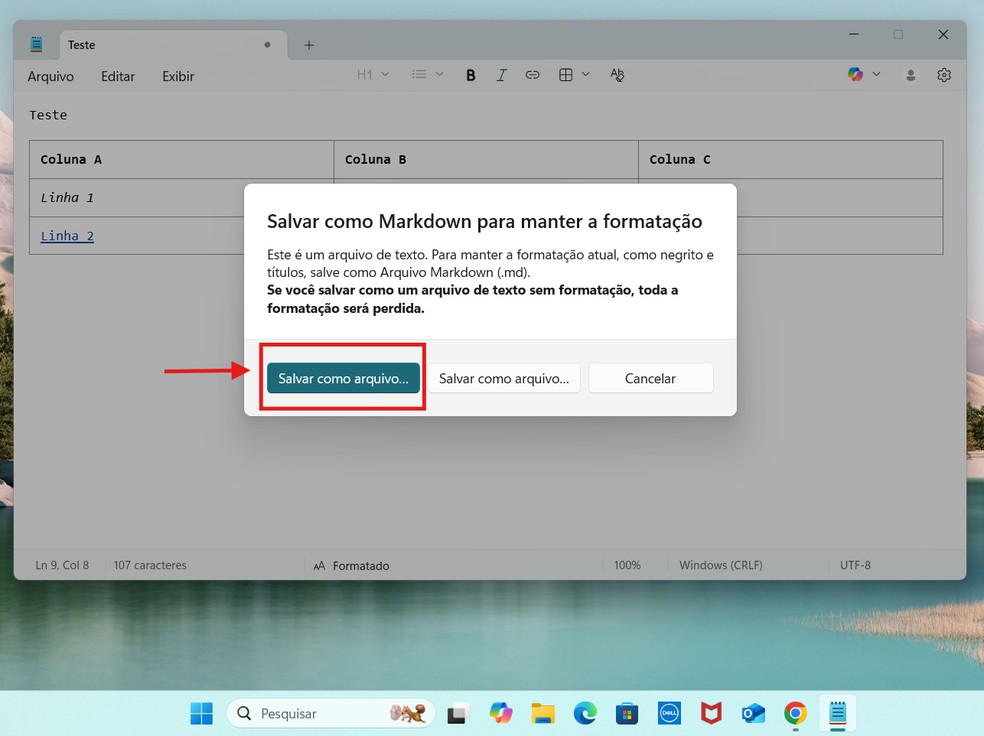Launch Copilot from the taskbar
The image size is (984, 736).
coord(501,713)
